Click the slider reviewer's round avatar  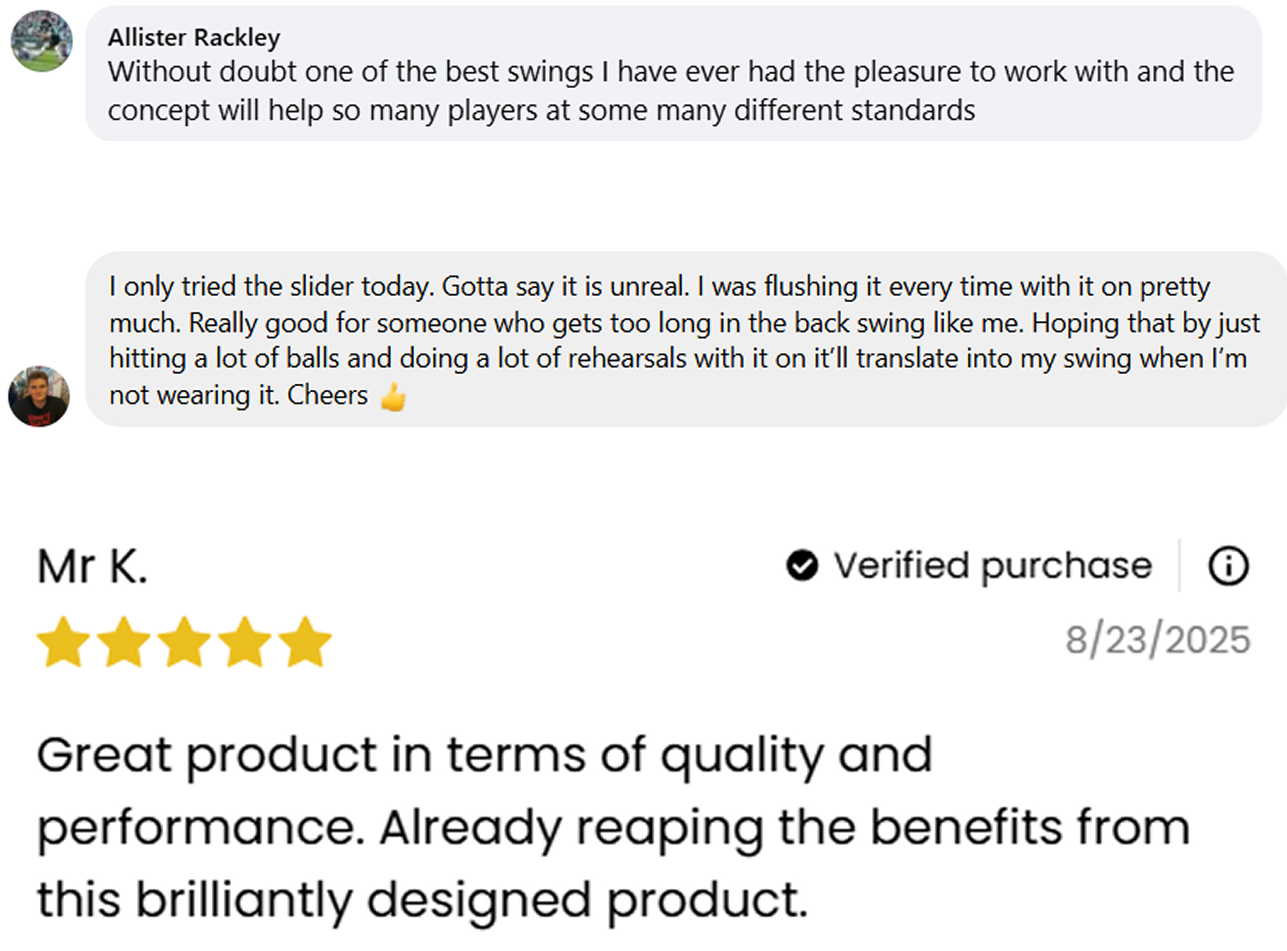[x=39, y=396]
